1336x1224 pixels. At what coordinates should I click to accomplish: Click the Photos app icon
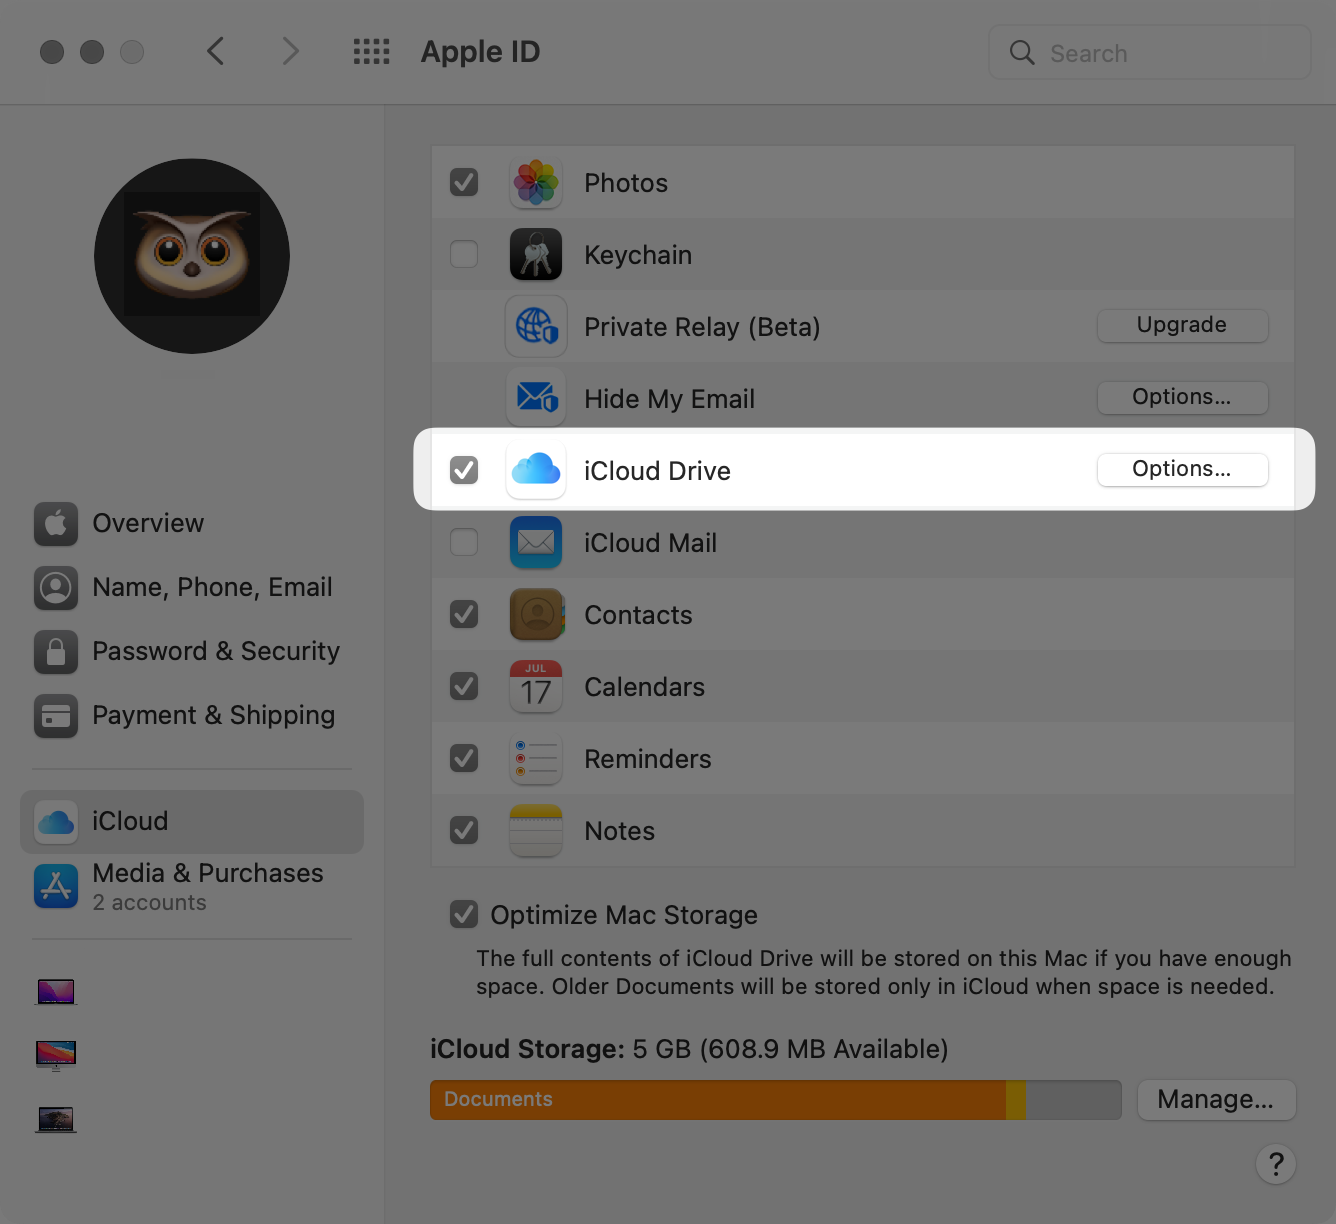click(x=536, y=183)
